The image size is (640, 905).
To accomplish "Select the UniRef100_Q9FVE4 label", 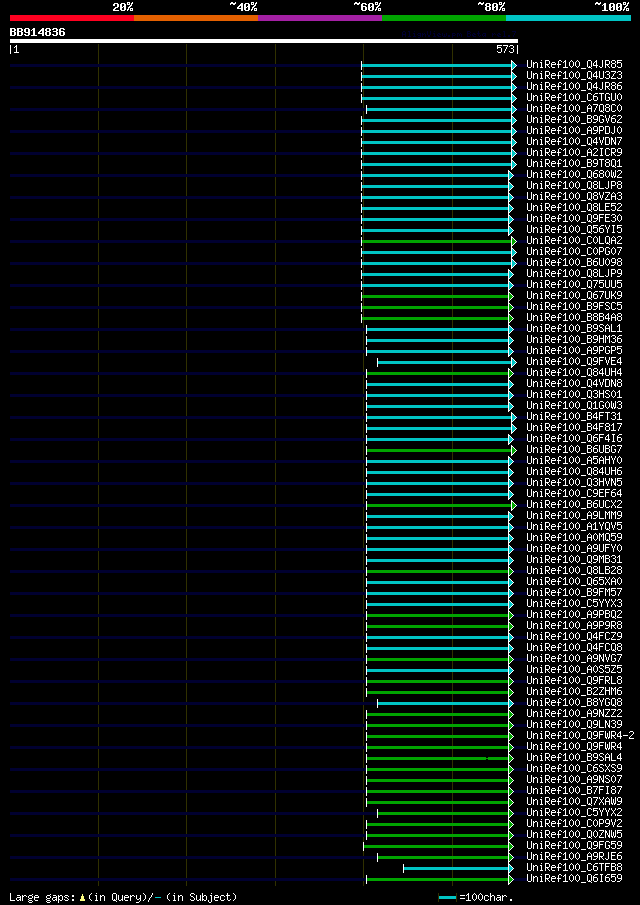I will coord(574,361).
